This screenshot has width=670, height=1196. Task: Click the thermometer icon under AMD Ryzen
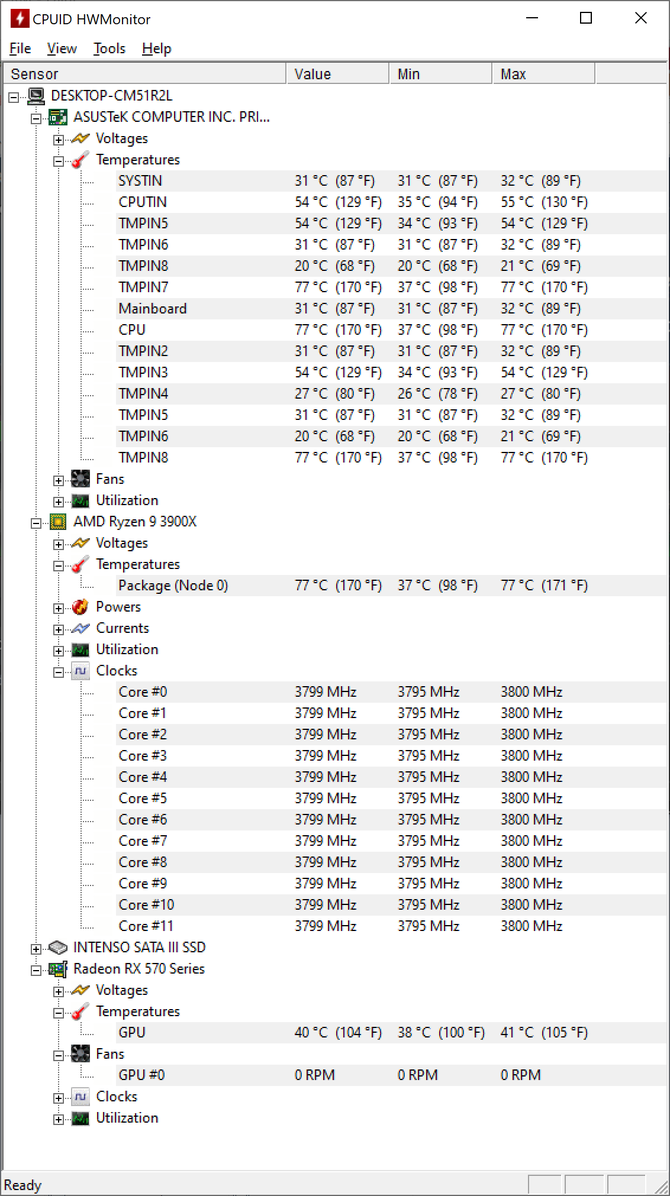tap(80, 564)
